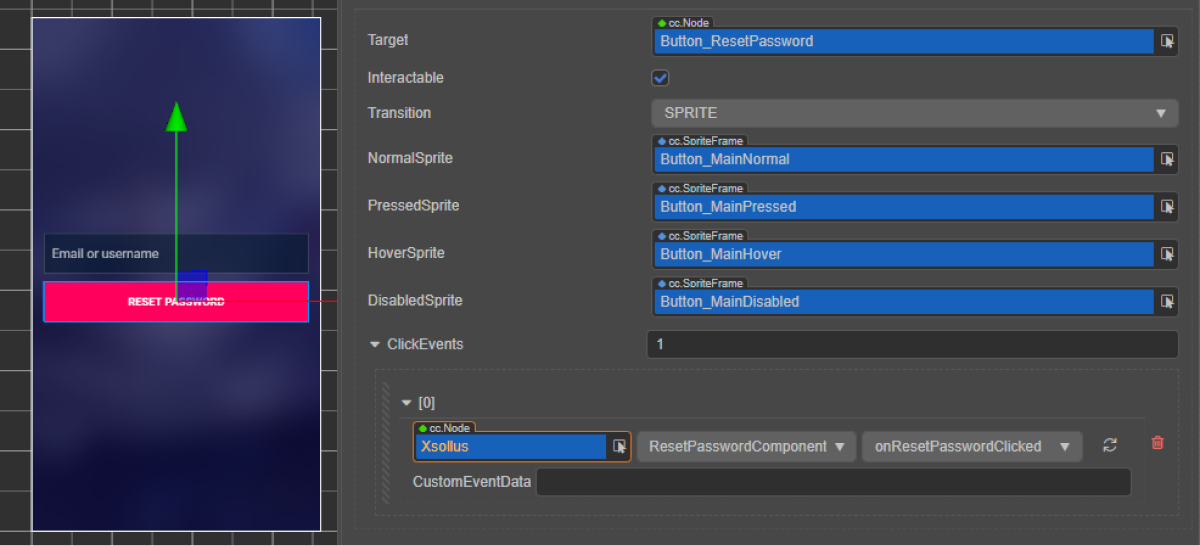Click the NormalSprite asset picker icon

(x=1167, y=159)
